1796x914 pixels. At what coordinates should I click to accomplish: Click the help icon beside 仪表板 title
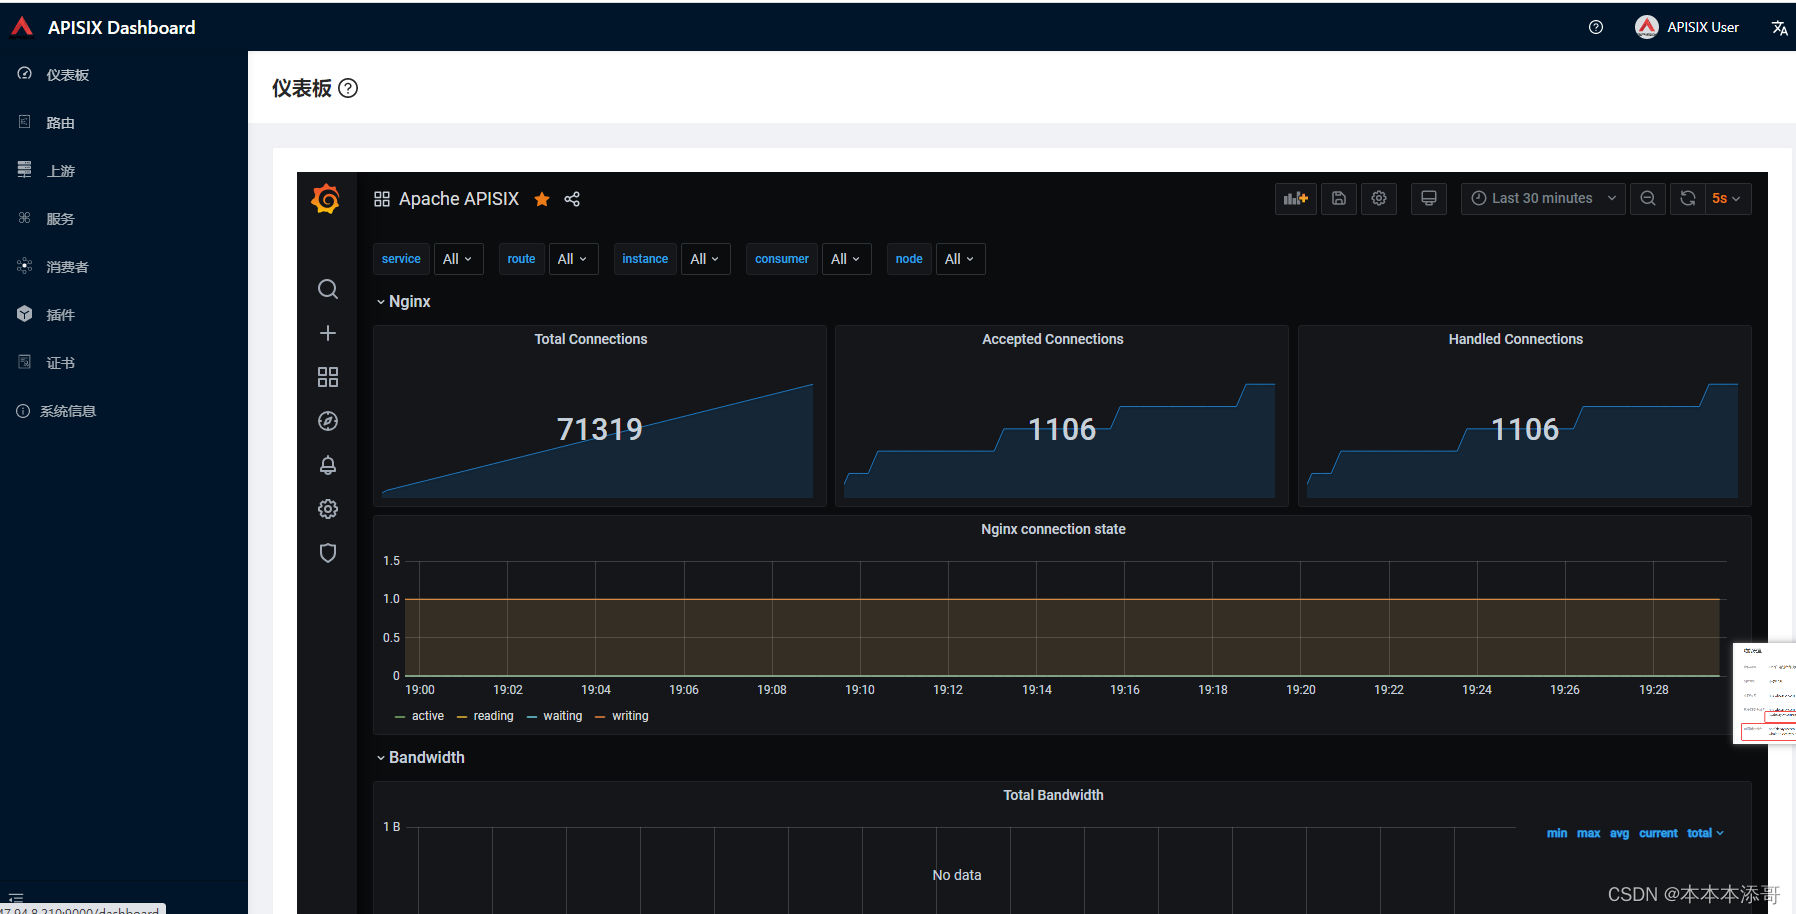click(x=348, y=88)
